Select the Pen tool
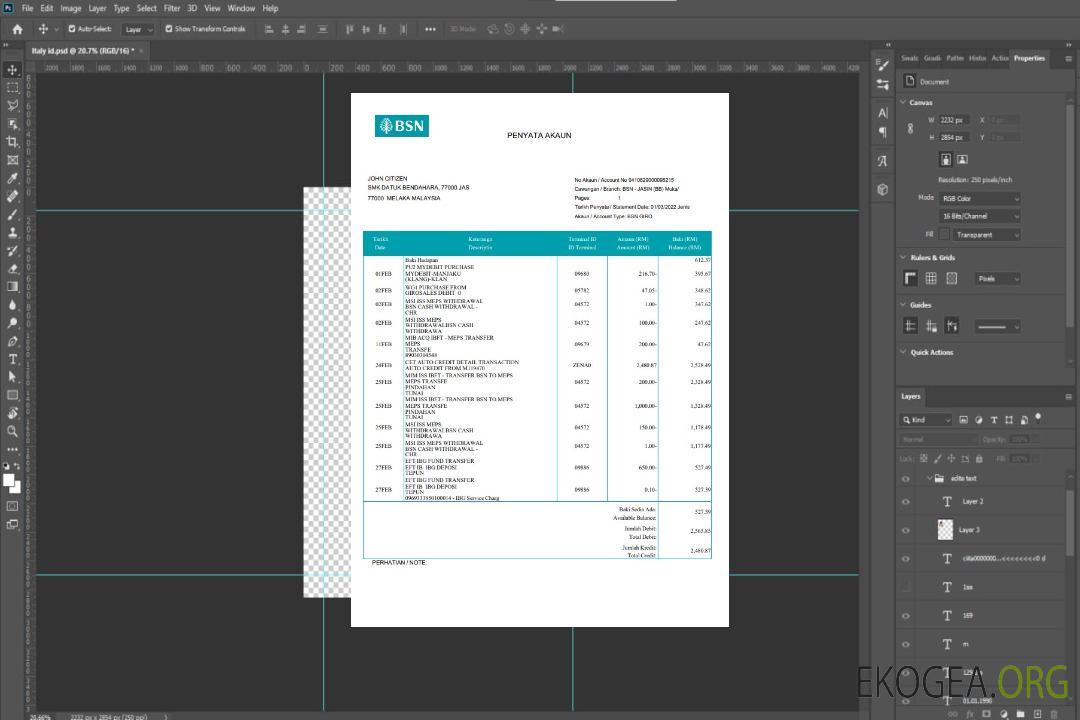This screenshot has height=720, width=1080. pyautogui.click(x=12, y=341)
